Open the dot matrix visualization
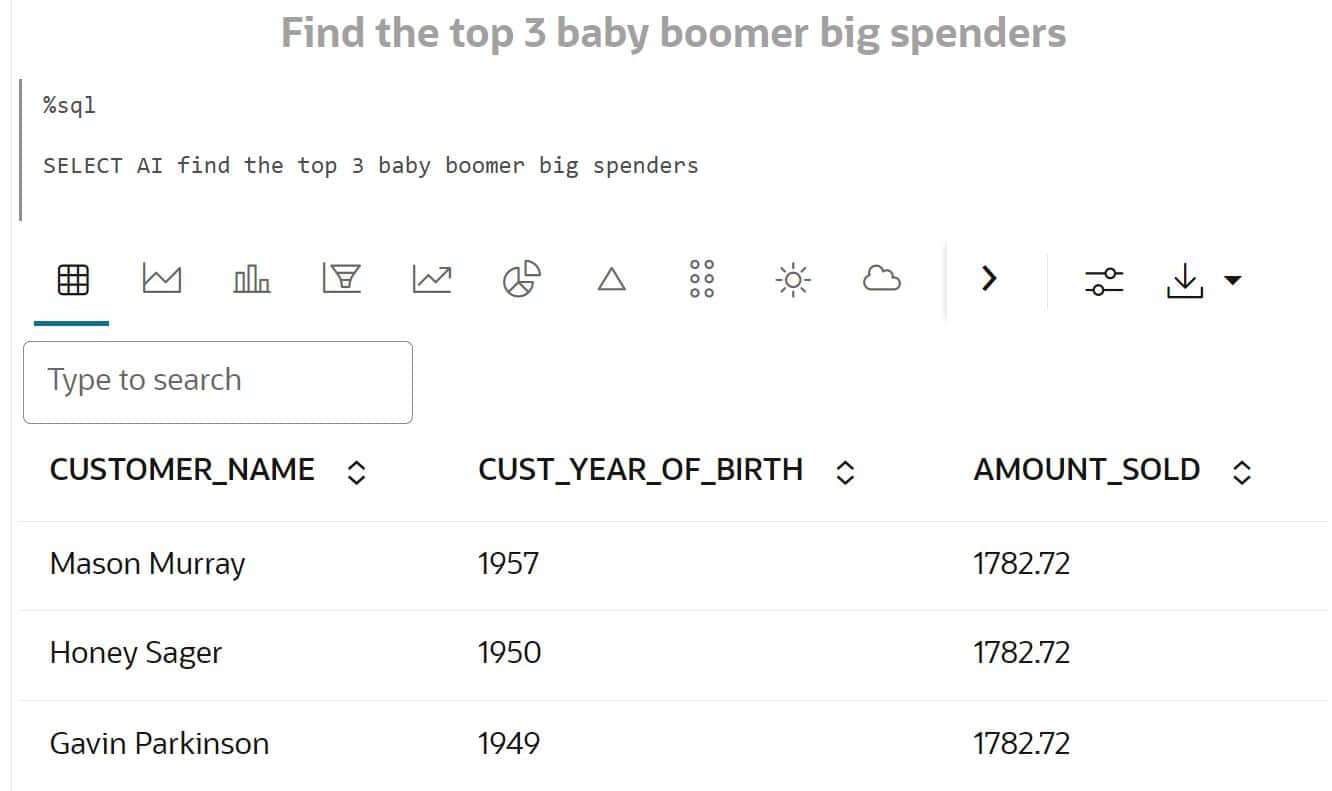This screenshot has height=791, width=1332. point(701,279)
